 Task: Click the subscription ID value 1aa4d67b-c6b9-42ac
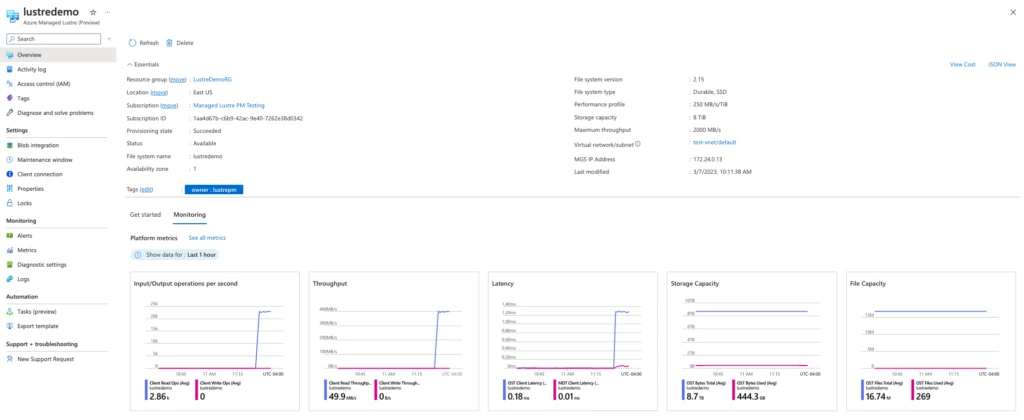(x=248, y=118)
